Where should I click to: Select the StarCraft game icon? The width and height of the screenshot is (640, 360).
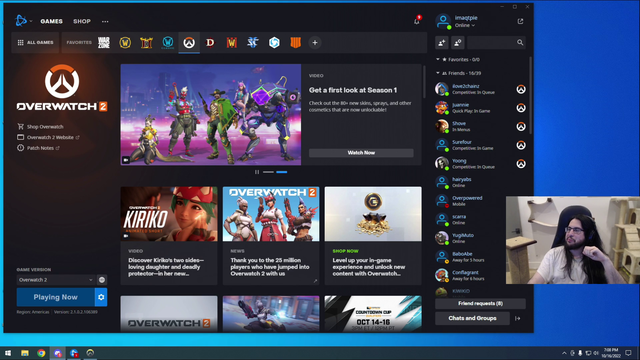coord(253,42)
